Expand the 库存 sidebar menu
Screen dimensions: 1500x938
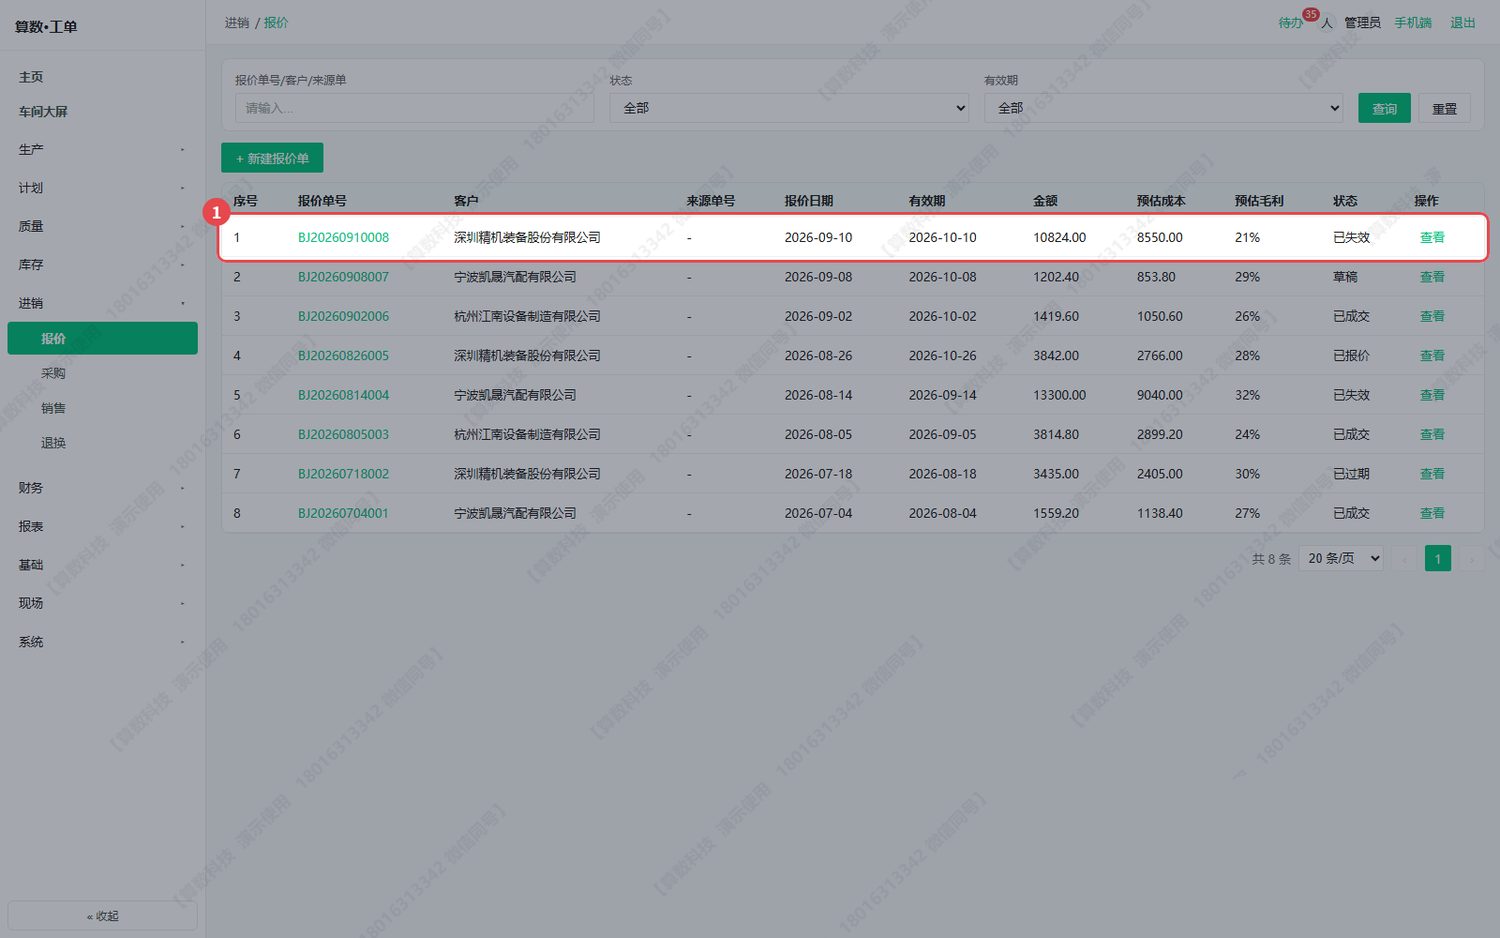point(102,265)
